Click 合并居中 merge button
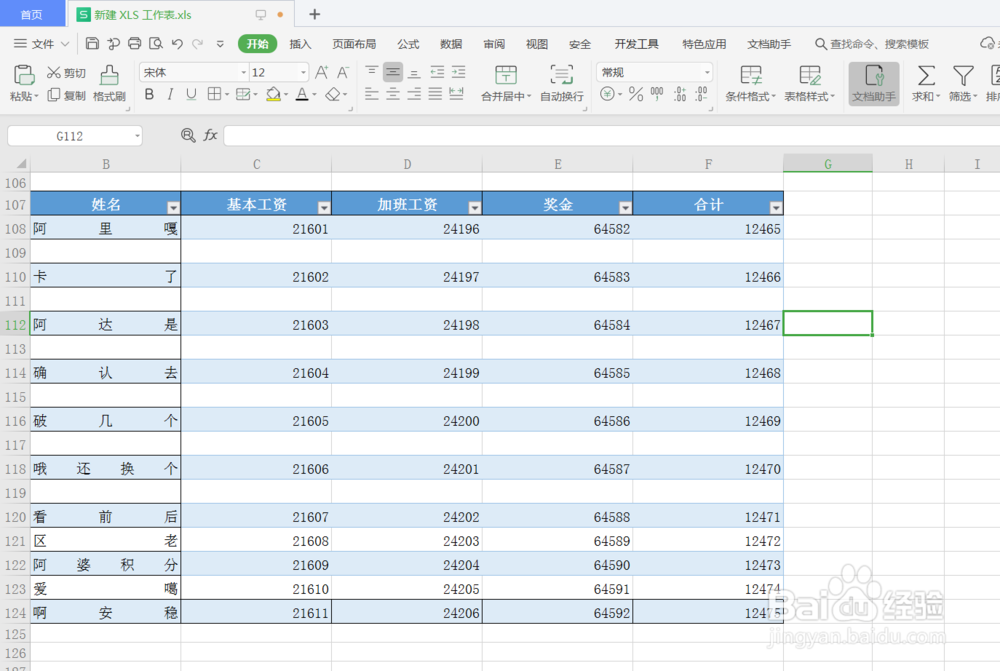This screenshot has width=1000, height=671. pyautogui.click(x=506, y=84)
